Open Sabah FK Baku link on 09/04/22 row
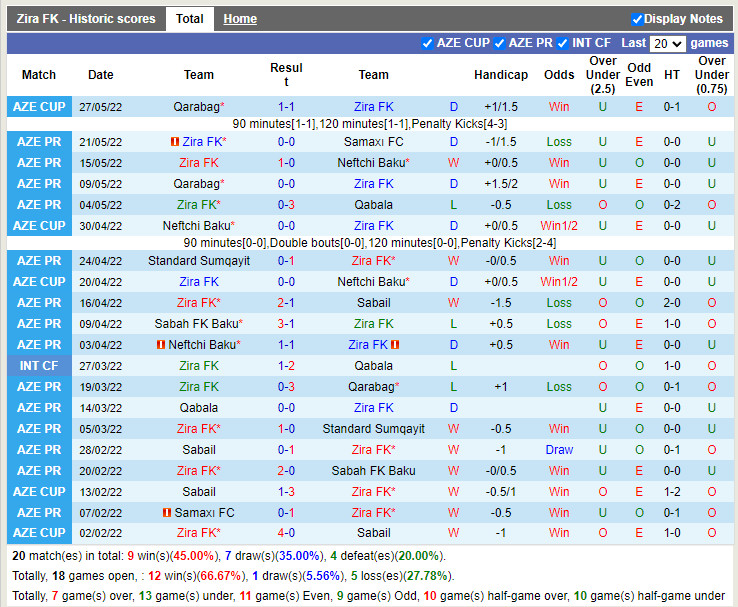The height and width of the screenshot is (607, 738). click(196, 324)
